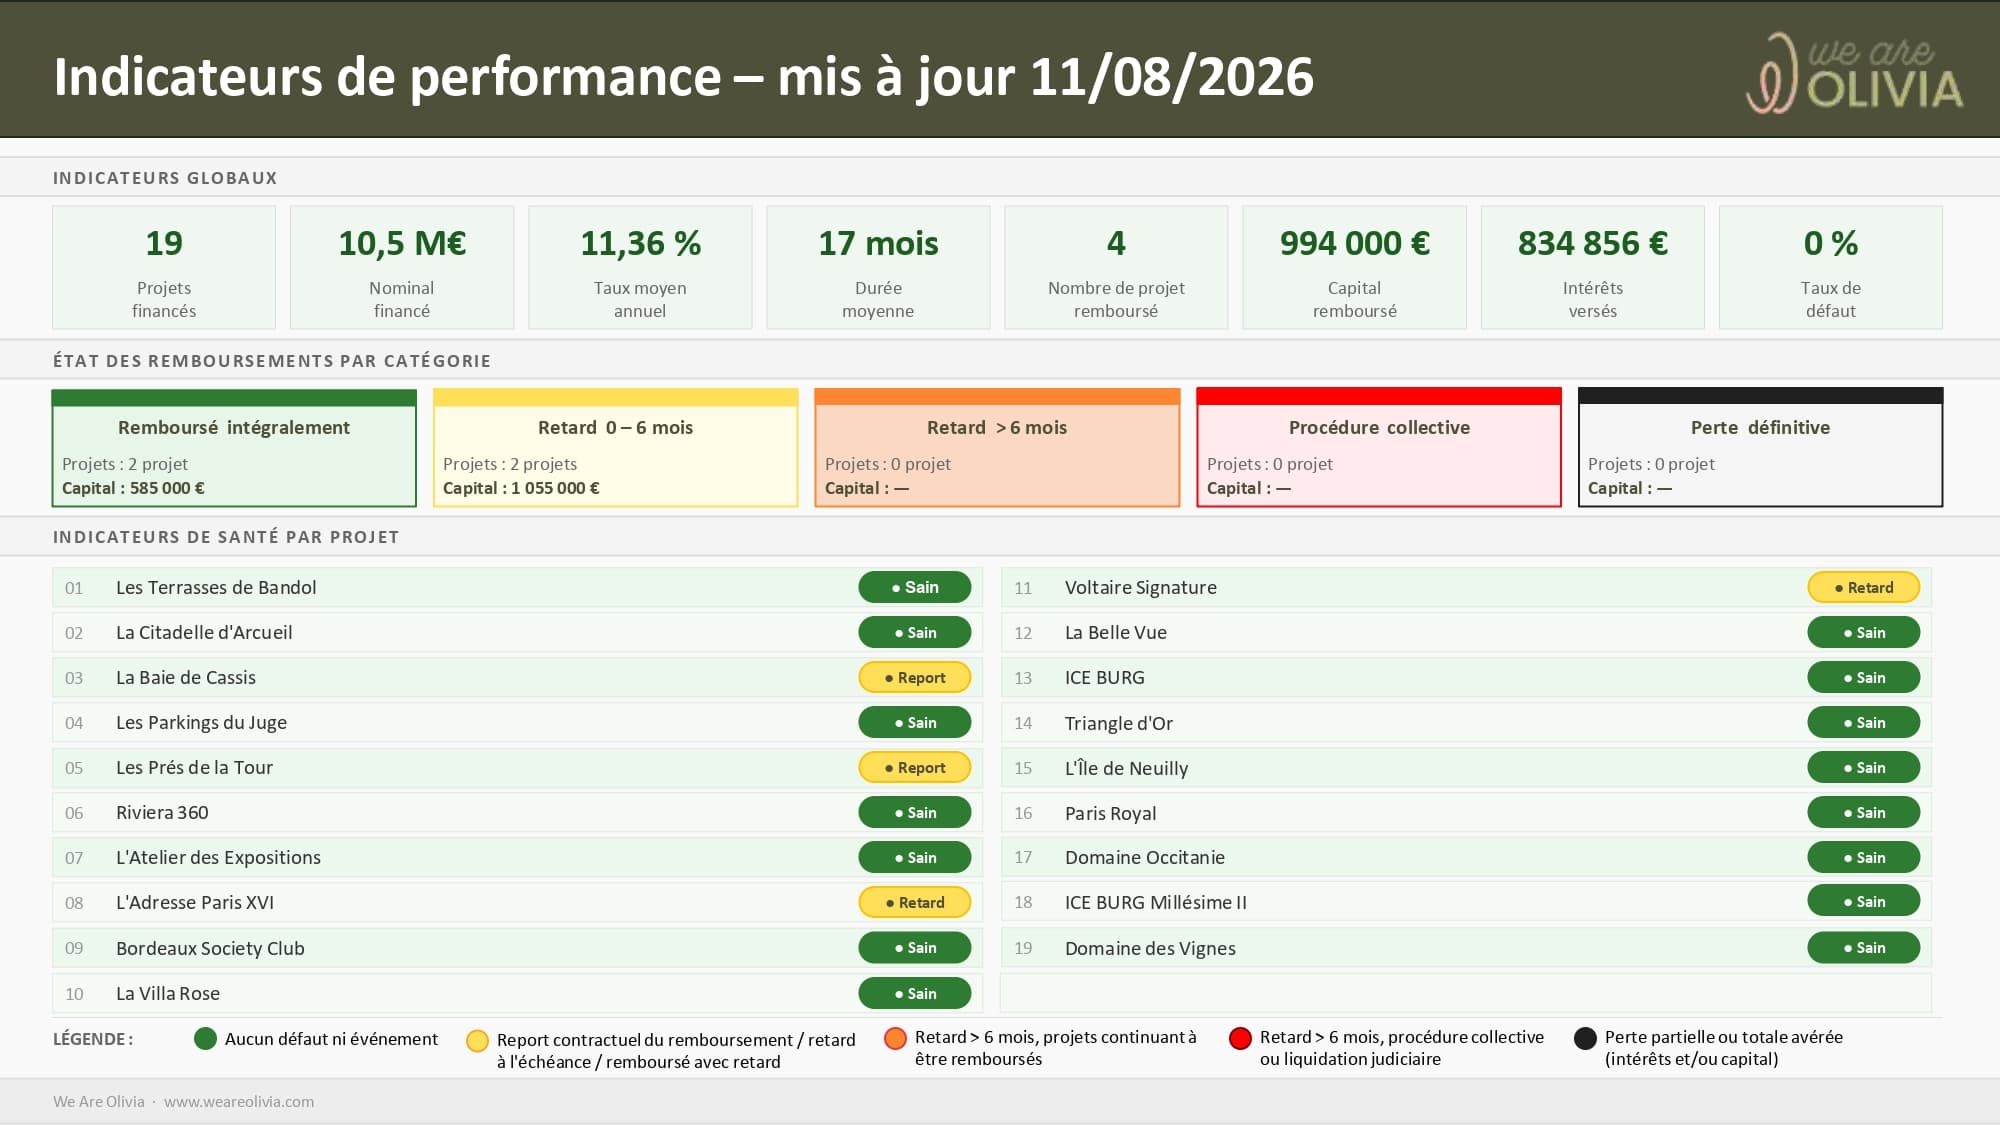Select the Sain badge for La Belle Vue
Viewport: 2000px width, 1125px height.
(1864, 632)
